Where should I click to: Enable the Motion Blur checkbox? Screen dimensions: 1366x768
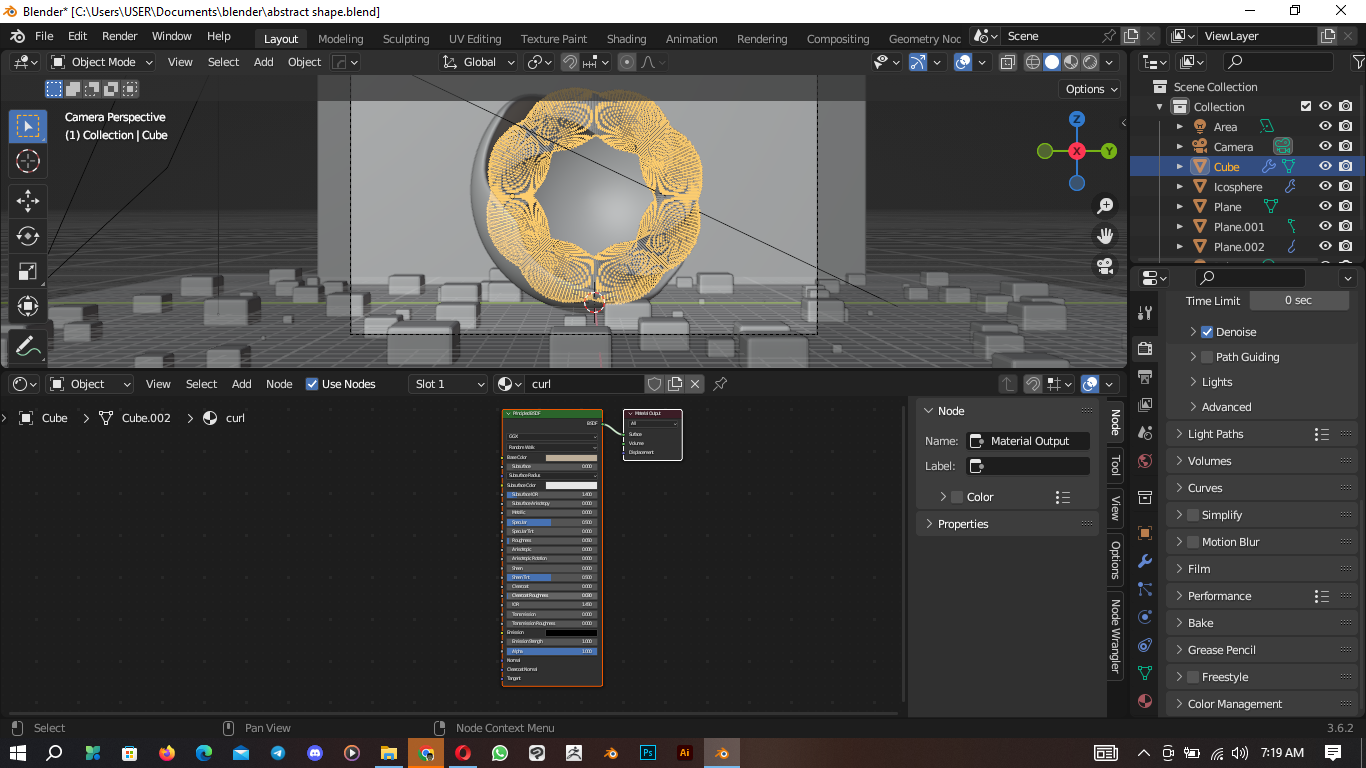coord(1193,542)
